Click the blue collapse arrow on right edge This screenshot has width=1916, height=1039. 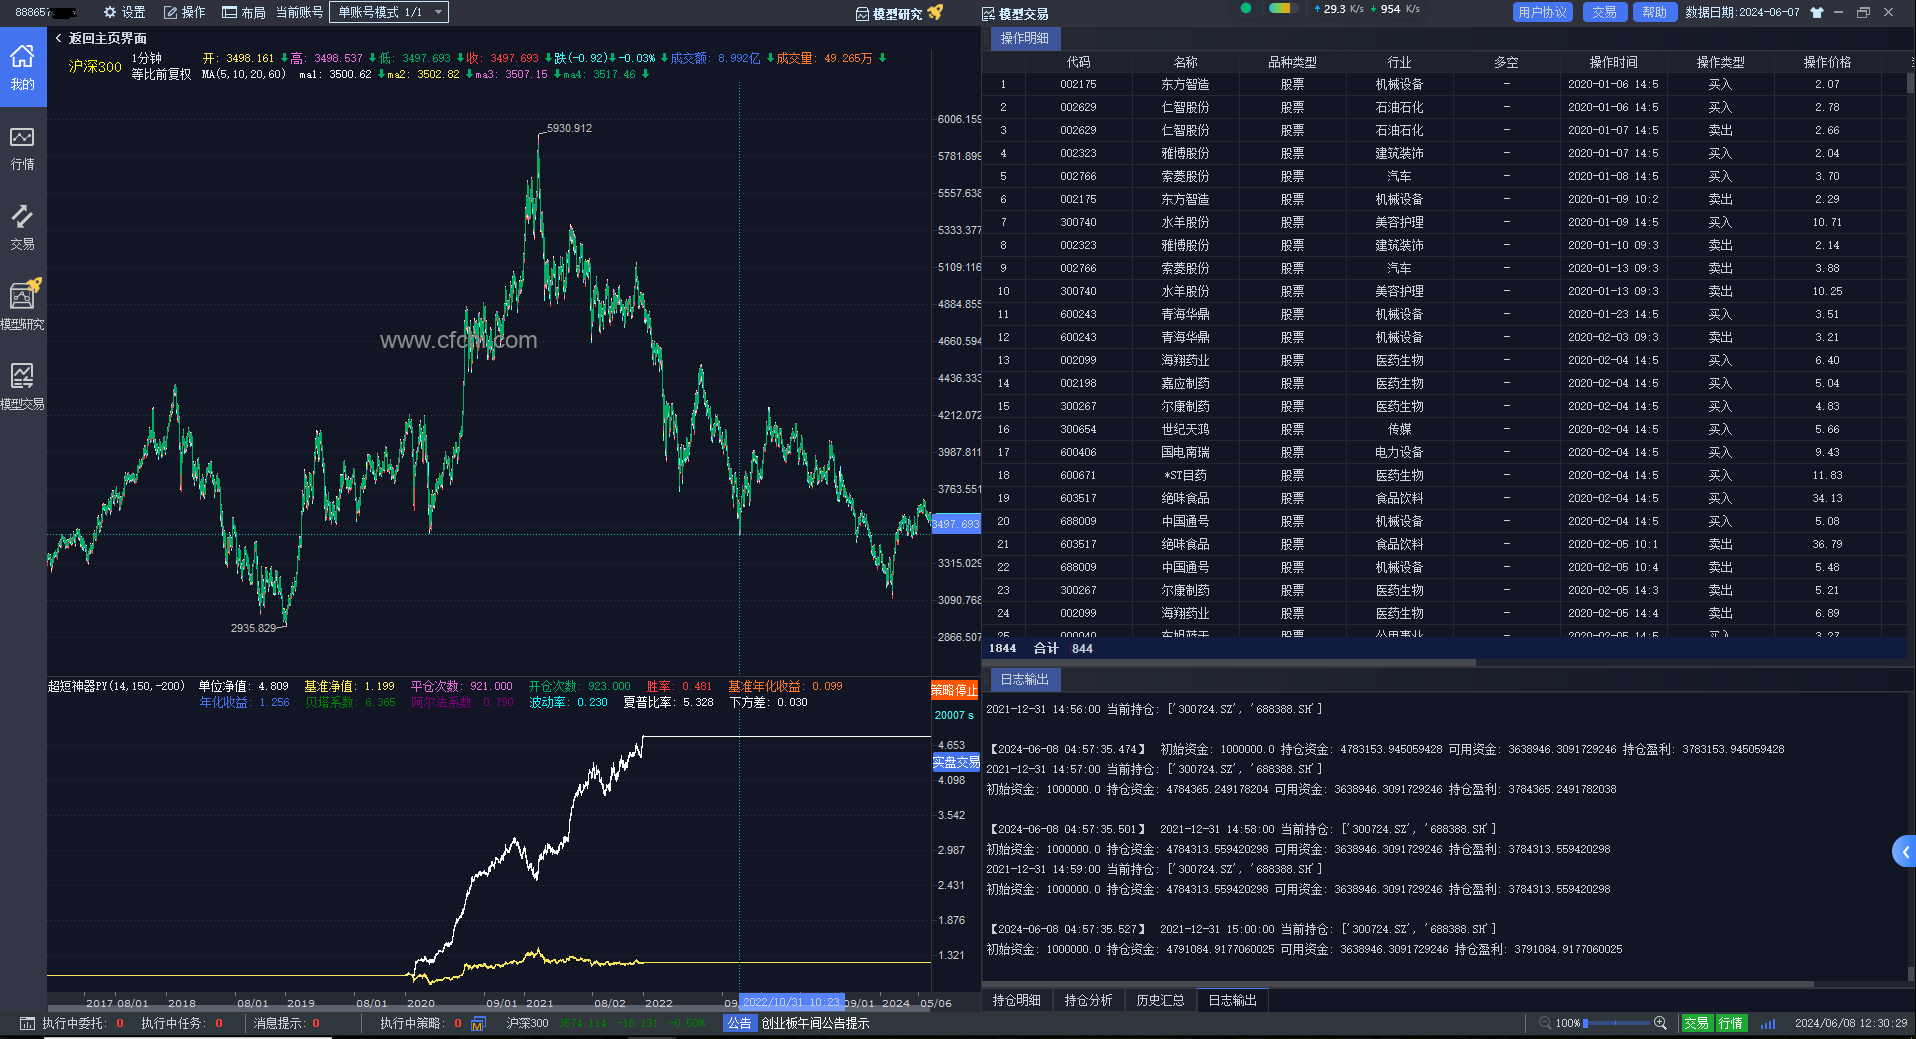coord(1905,852)
